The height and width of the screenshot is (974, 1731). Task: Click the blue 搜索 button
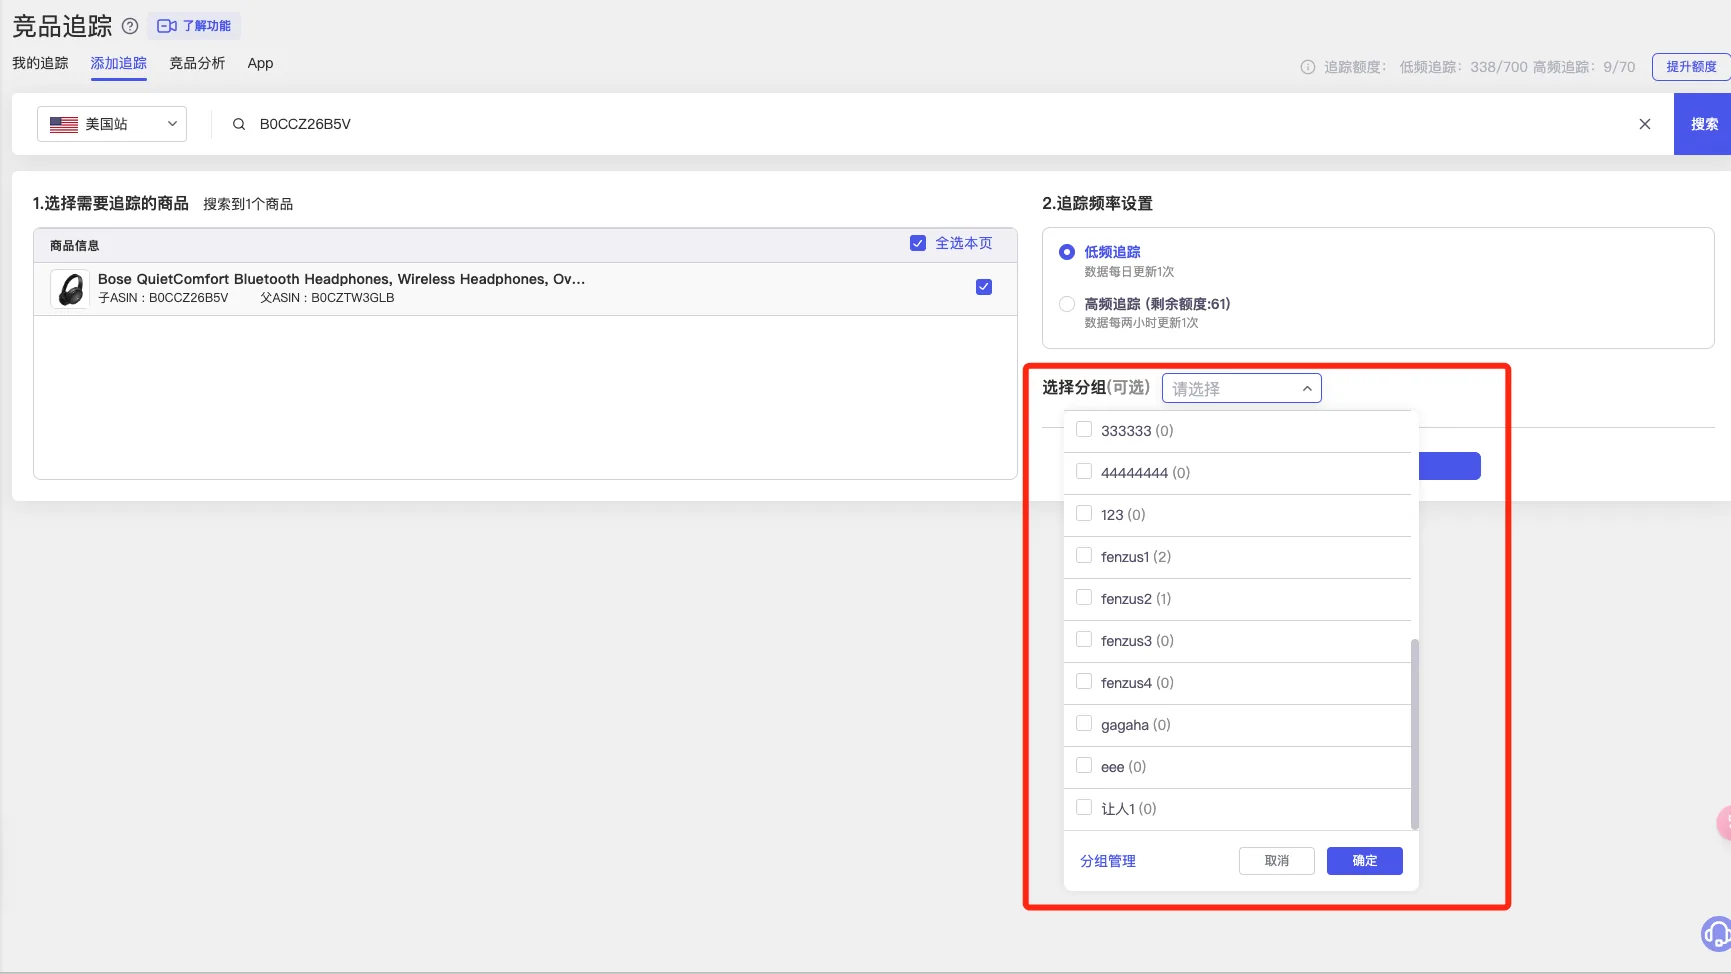click(x=1704, y=124)
